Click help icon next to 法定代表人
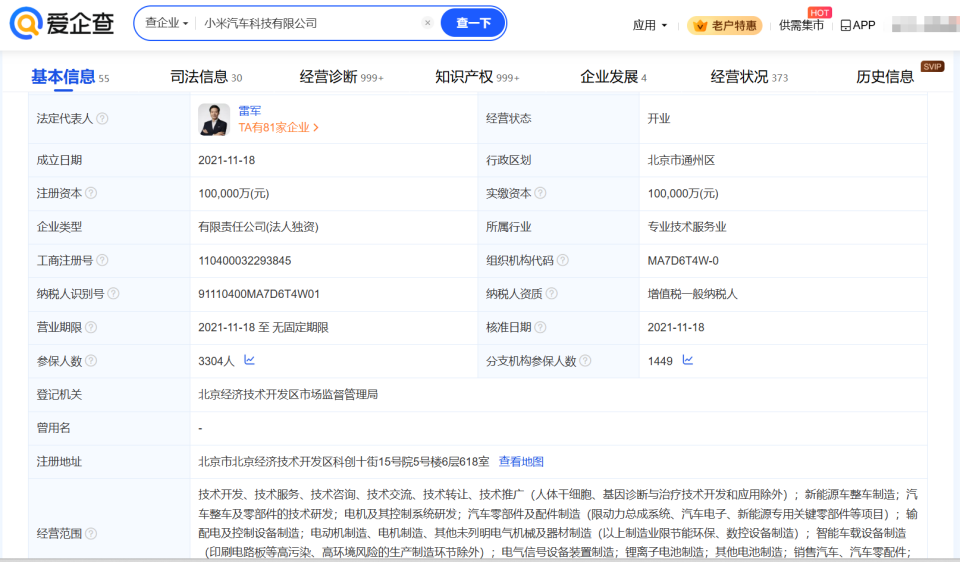 pos(102,119)
